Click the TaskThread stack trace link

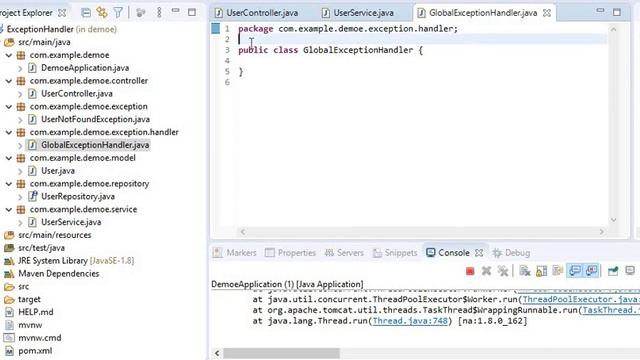(611, 310)
